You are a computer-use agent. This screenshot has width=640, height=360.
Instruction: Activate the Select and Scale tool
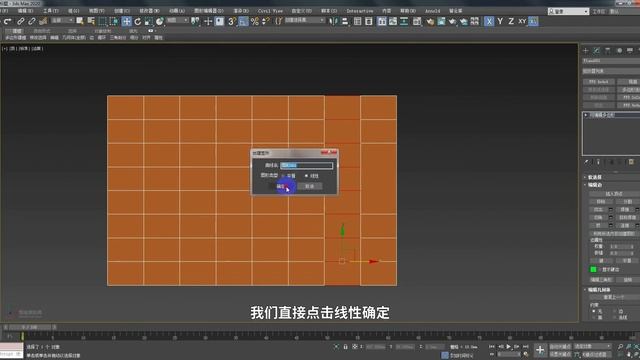click(149, 21)
